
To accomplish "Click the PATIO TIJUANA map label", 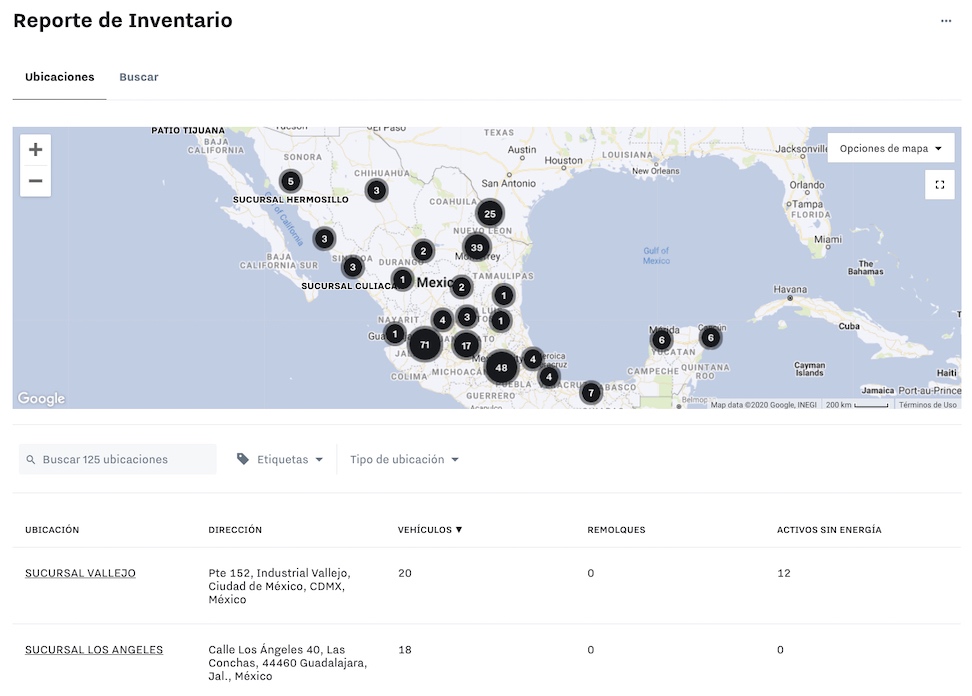I will (188, 130).
